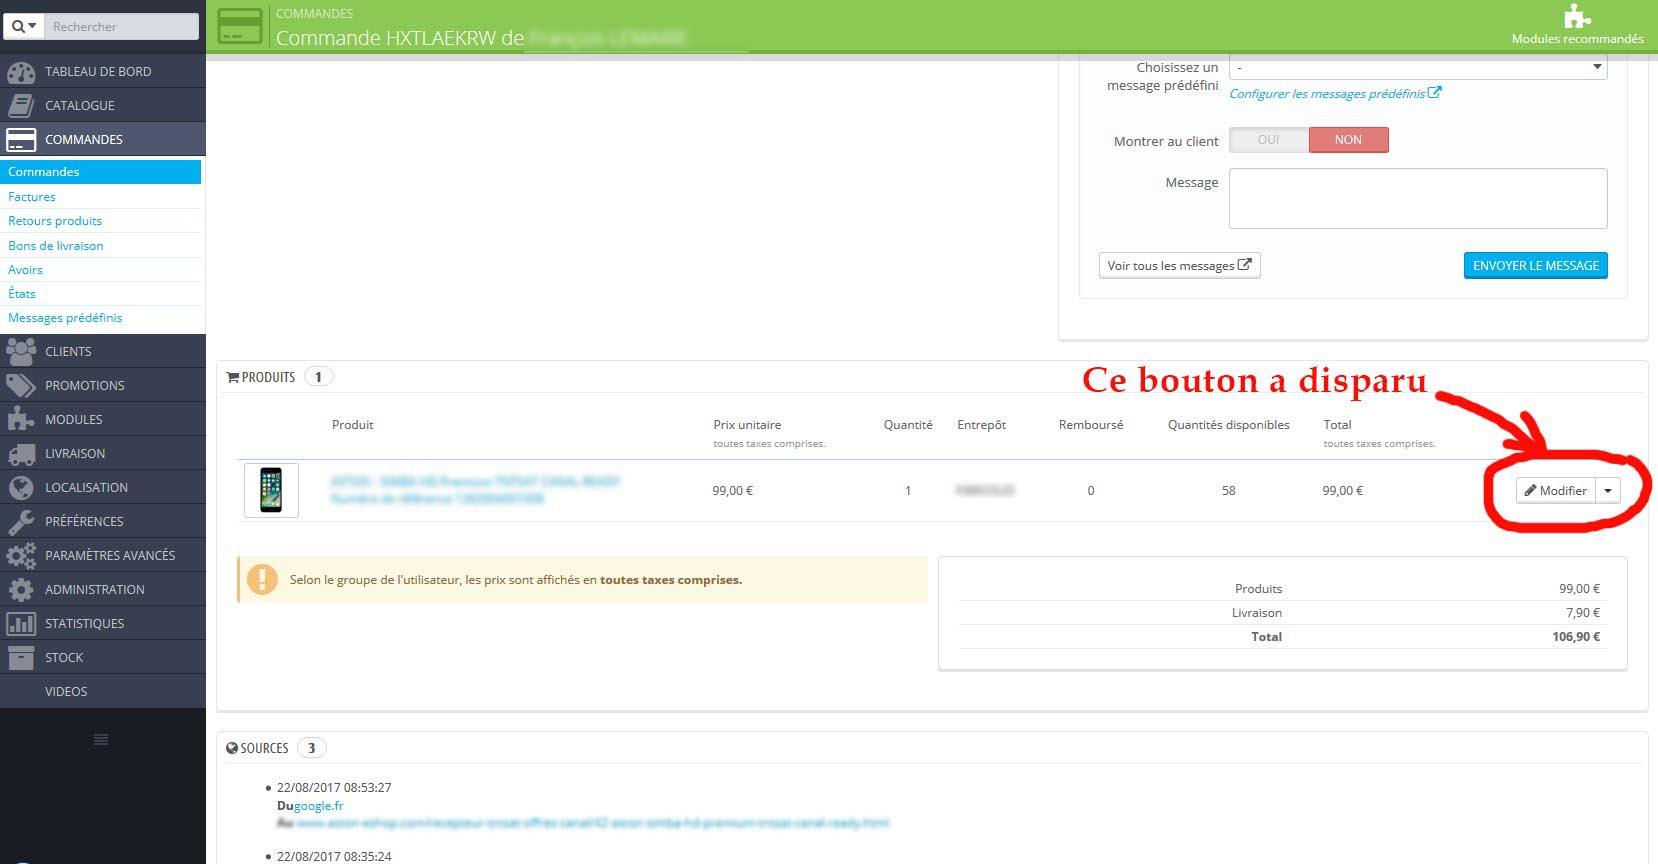Image resolution: width=1658 pixels, height=864 pixels.
Task: Open the Préférences wrench icon
Action: (x=21, y=521)
